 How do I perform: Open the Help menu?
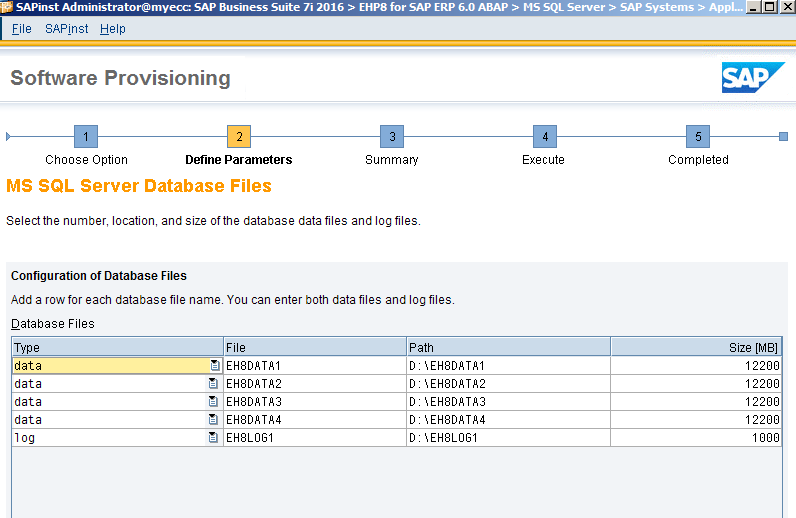112,29
